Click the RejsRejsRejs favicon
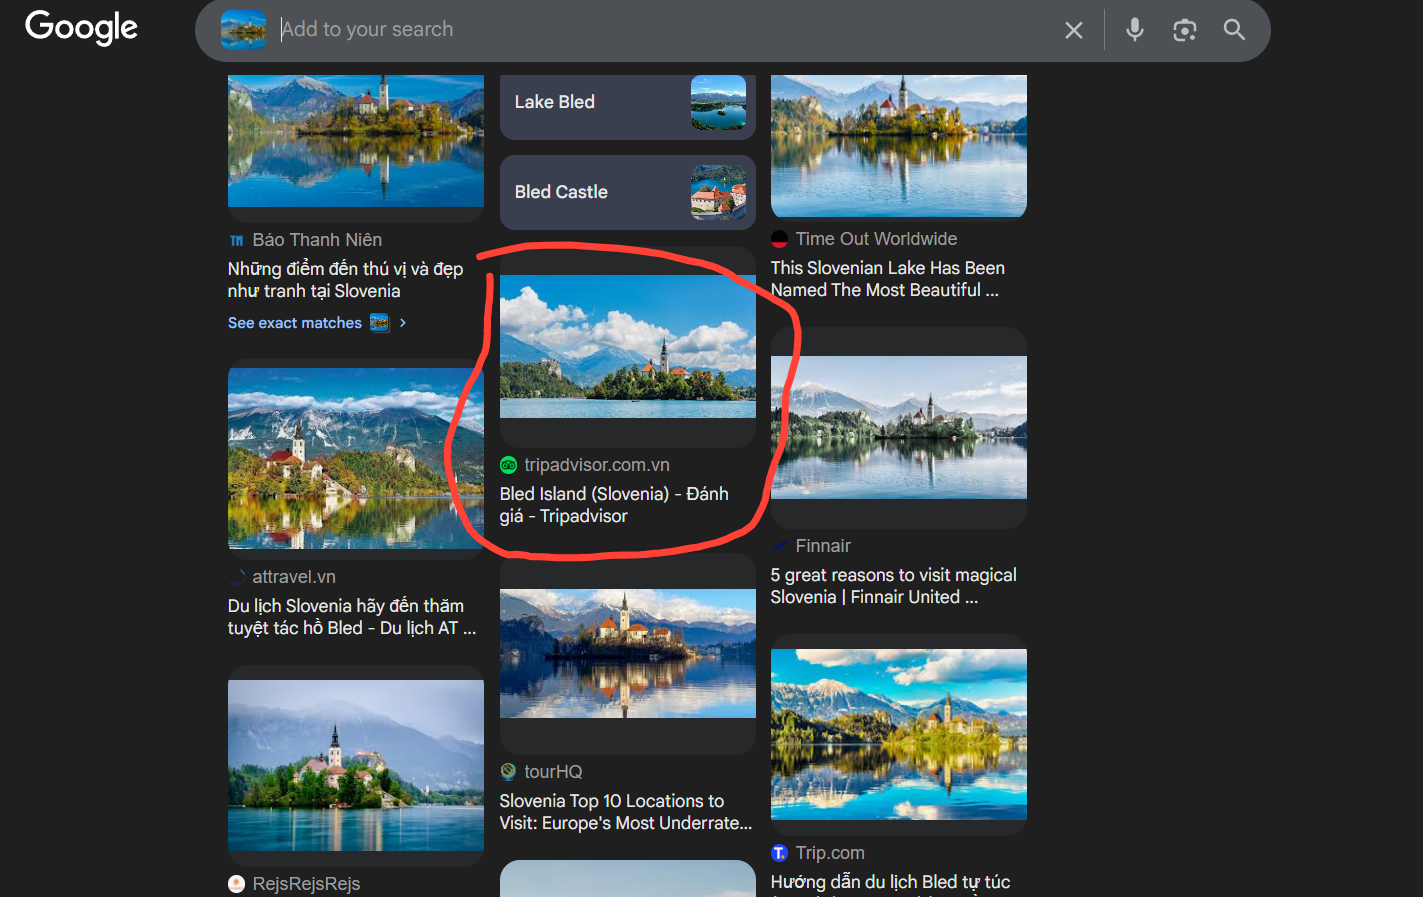 [237, 884]
